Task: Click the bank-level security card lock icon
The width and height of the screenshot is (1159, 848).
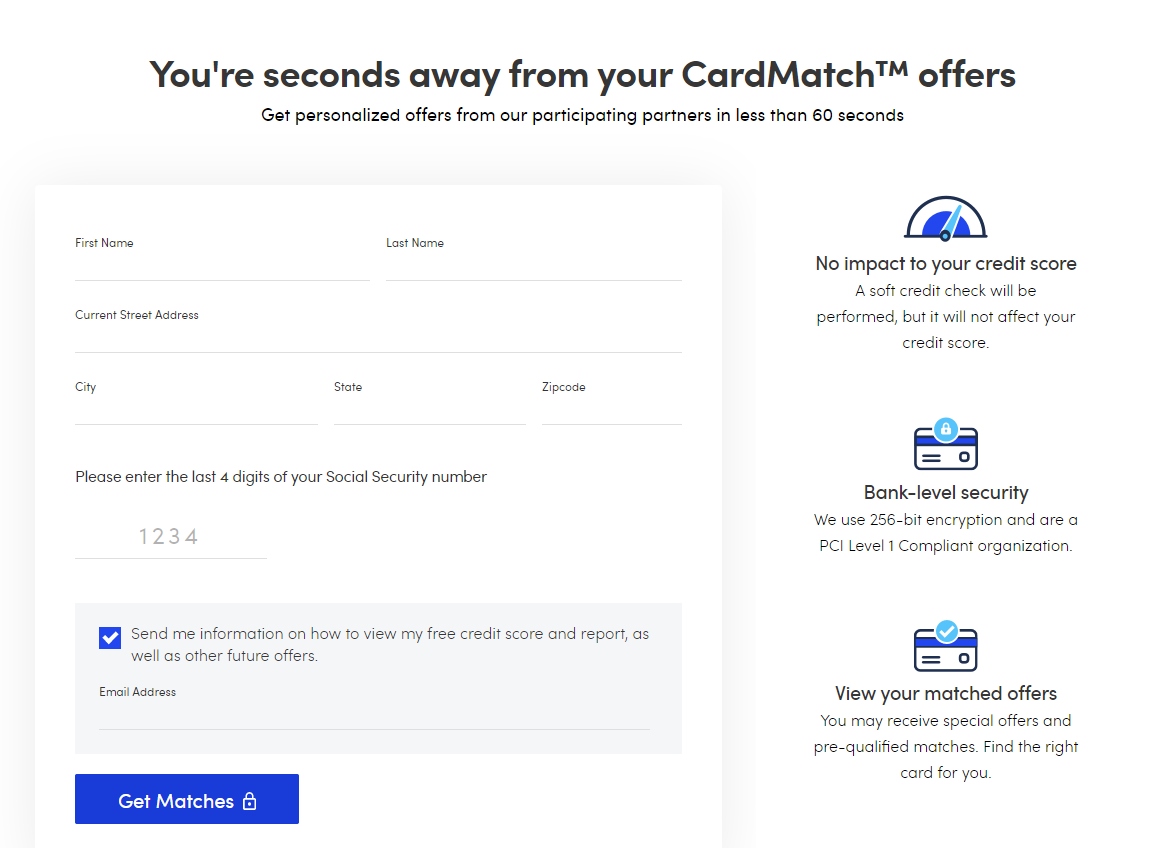Action: pyautogui.click(x=945, y=445)
